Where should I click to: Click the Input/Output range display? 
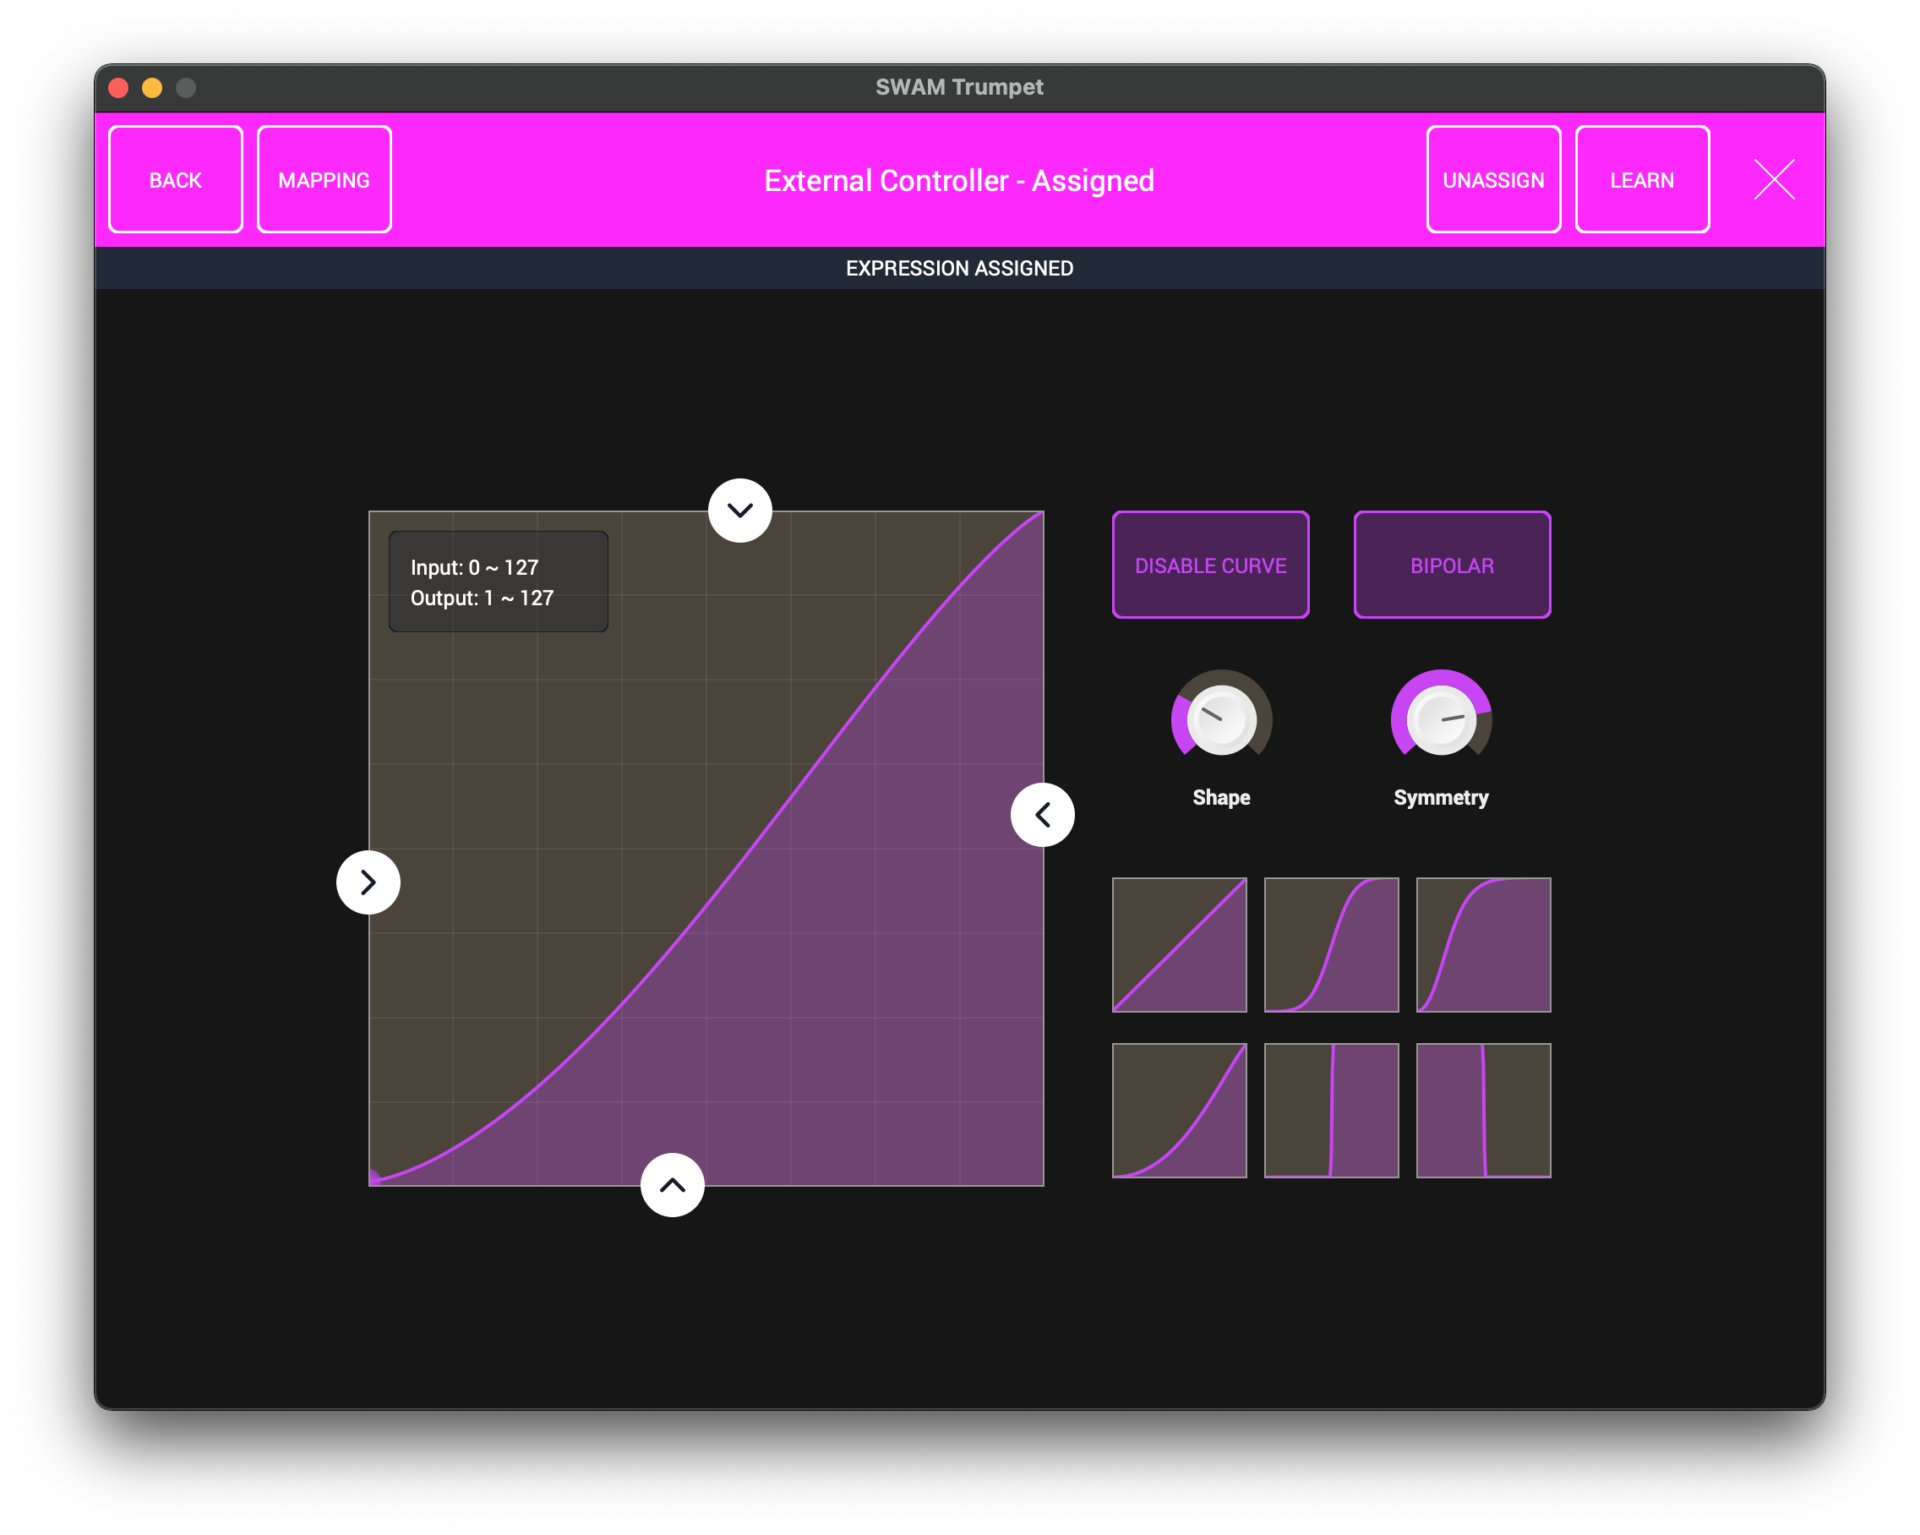click(497, 581)
